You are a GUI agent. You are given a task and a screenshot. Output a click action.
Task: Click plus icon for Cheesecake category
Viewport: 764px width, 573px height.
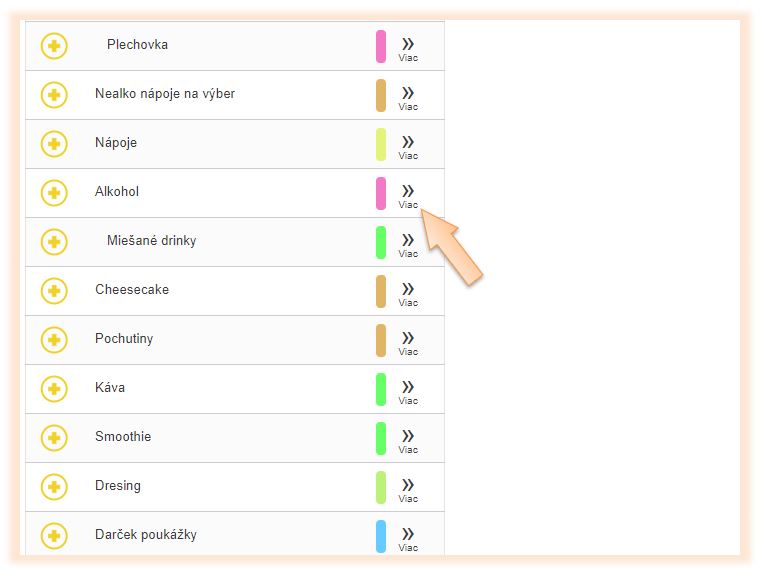(54, 291)
